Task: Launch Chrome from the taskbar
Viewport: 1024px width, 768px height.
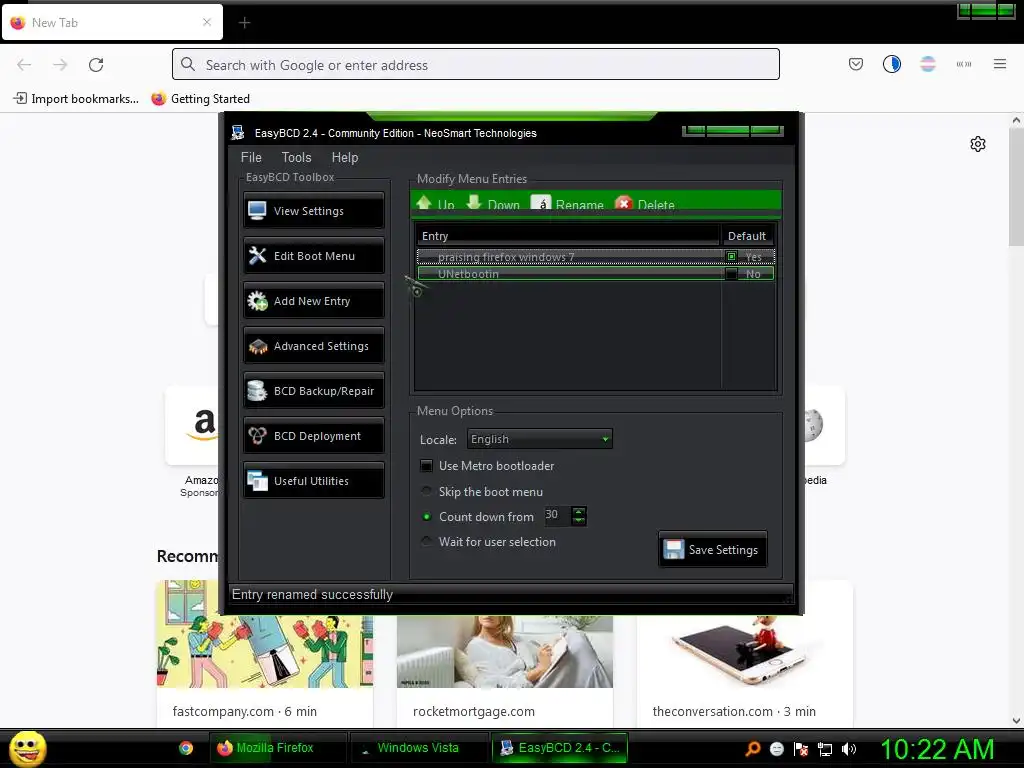Action: coord(186,748)
